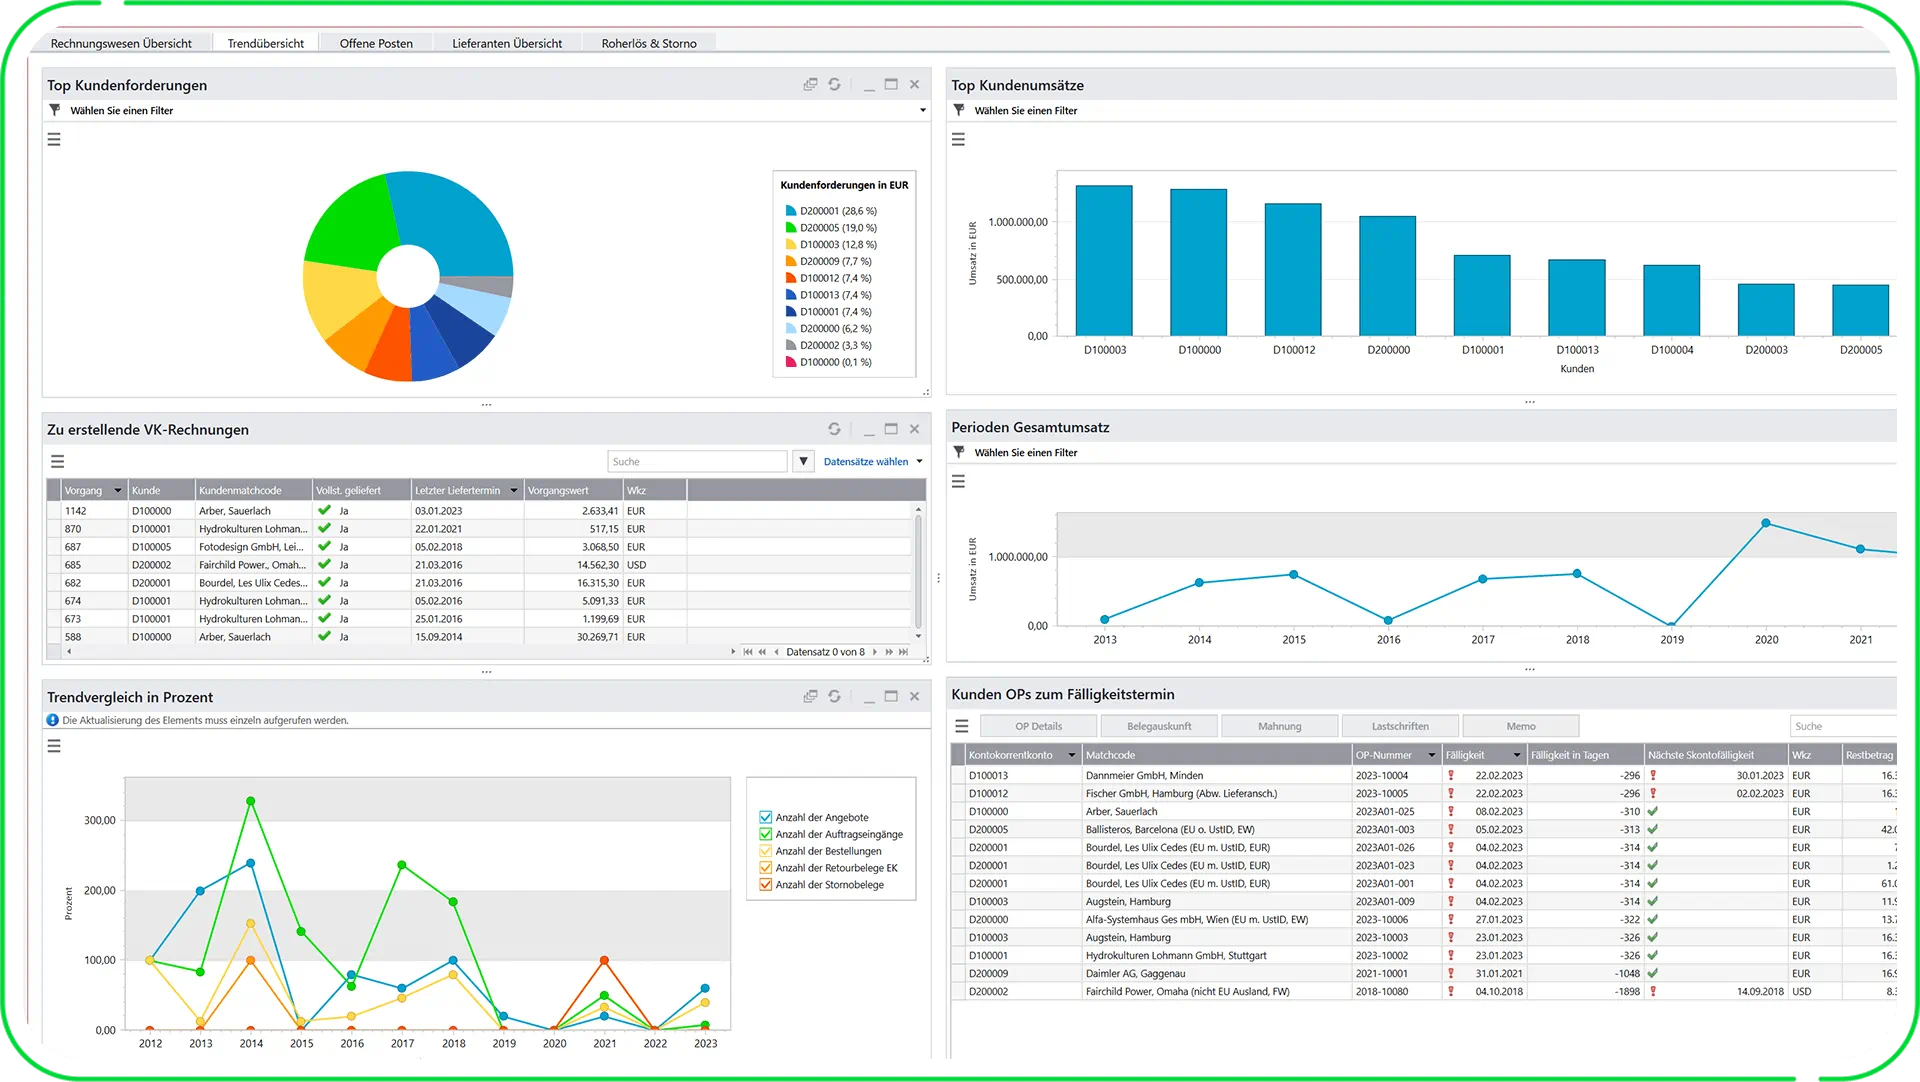Open Kontokorrentkonto column dropdown arrow
The width and height of the screenshot is (1920, 1082).
1072,756
